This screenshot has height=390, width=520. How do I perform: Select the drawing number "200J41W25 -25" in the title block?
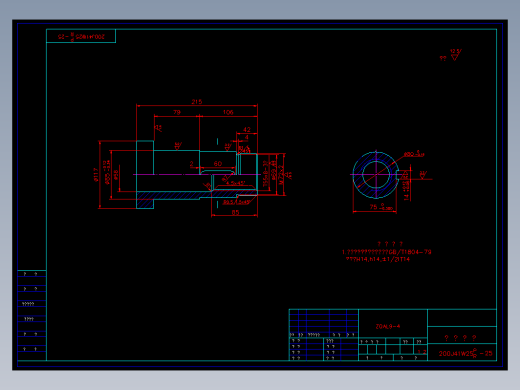coord(465,353)
